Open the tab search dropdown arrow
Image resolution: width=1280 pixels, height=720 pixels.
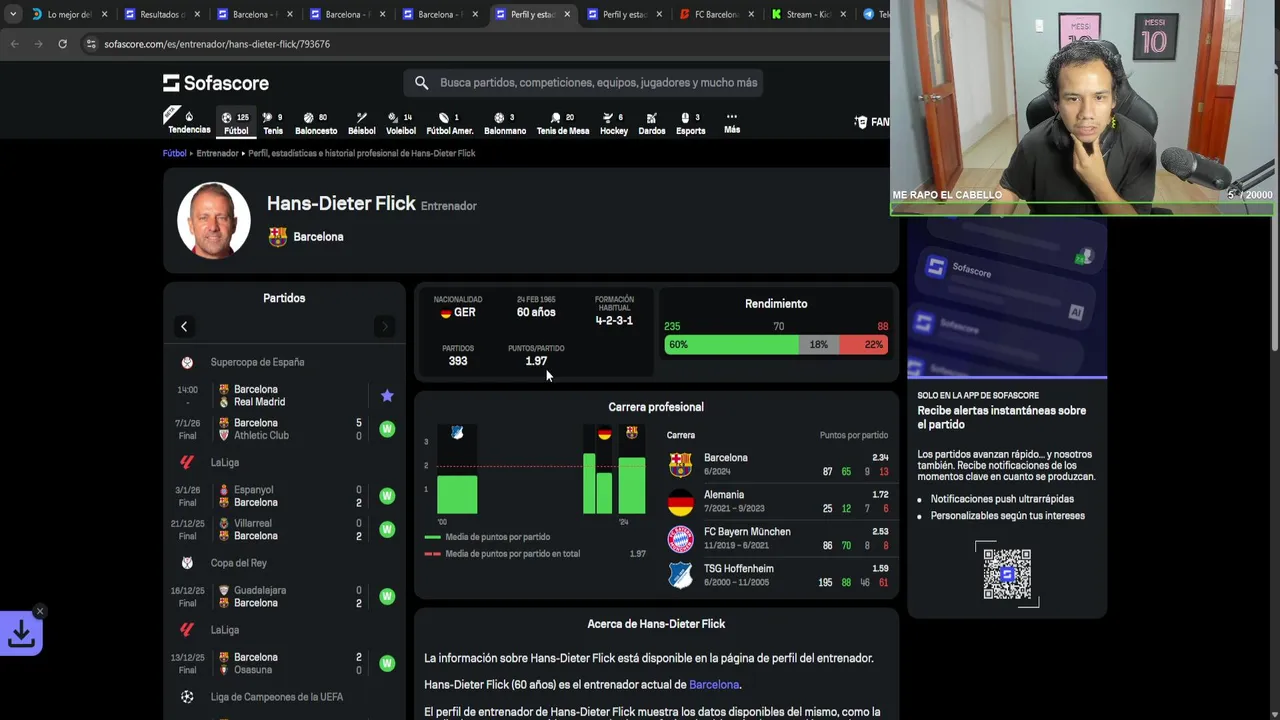tap(12, 15)
